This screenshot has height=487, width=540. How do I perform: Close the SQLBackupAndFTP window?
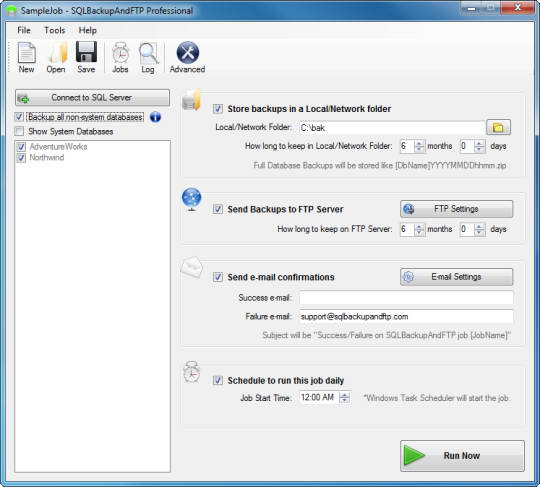click(x=517, y=8)
